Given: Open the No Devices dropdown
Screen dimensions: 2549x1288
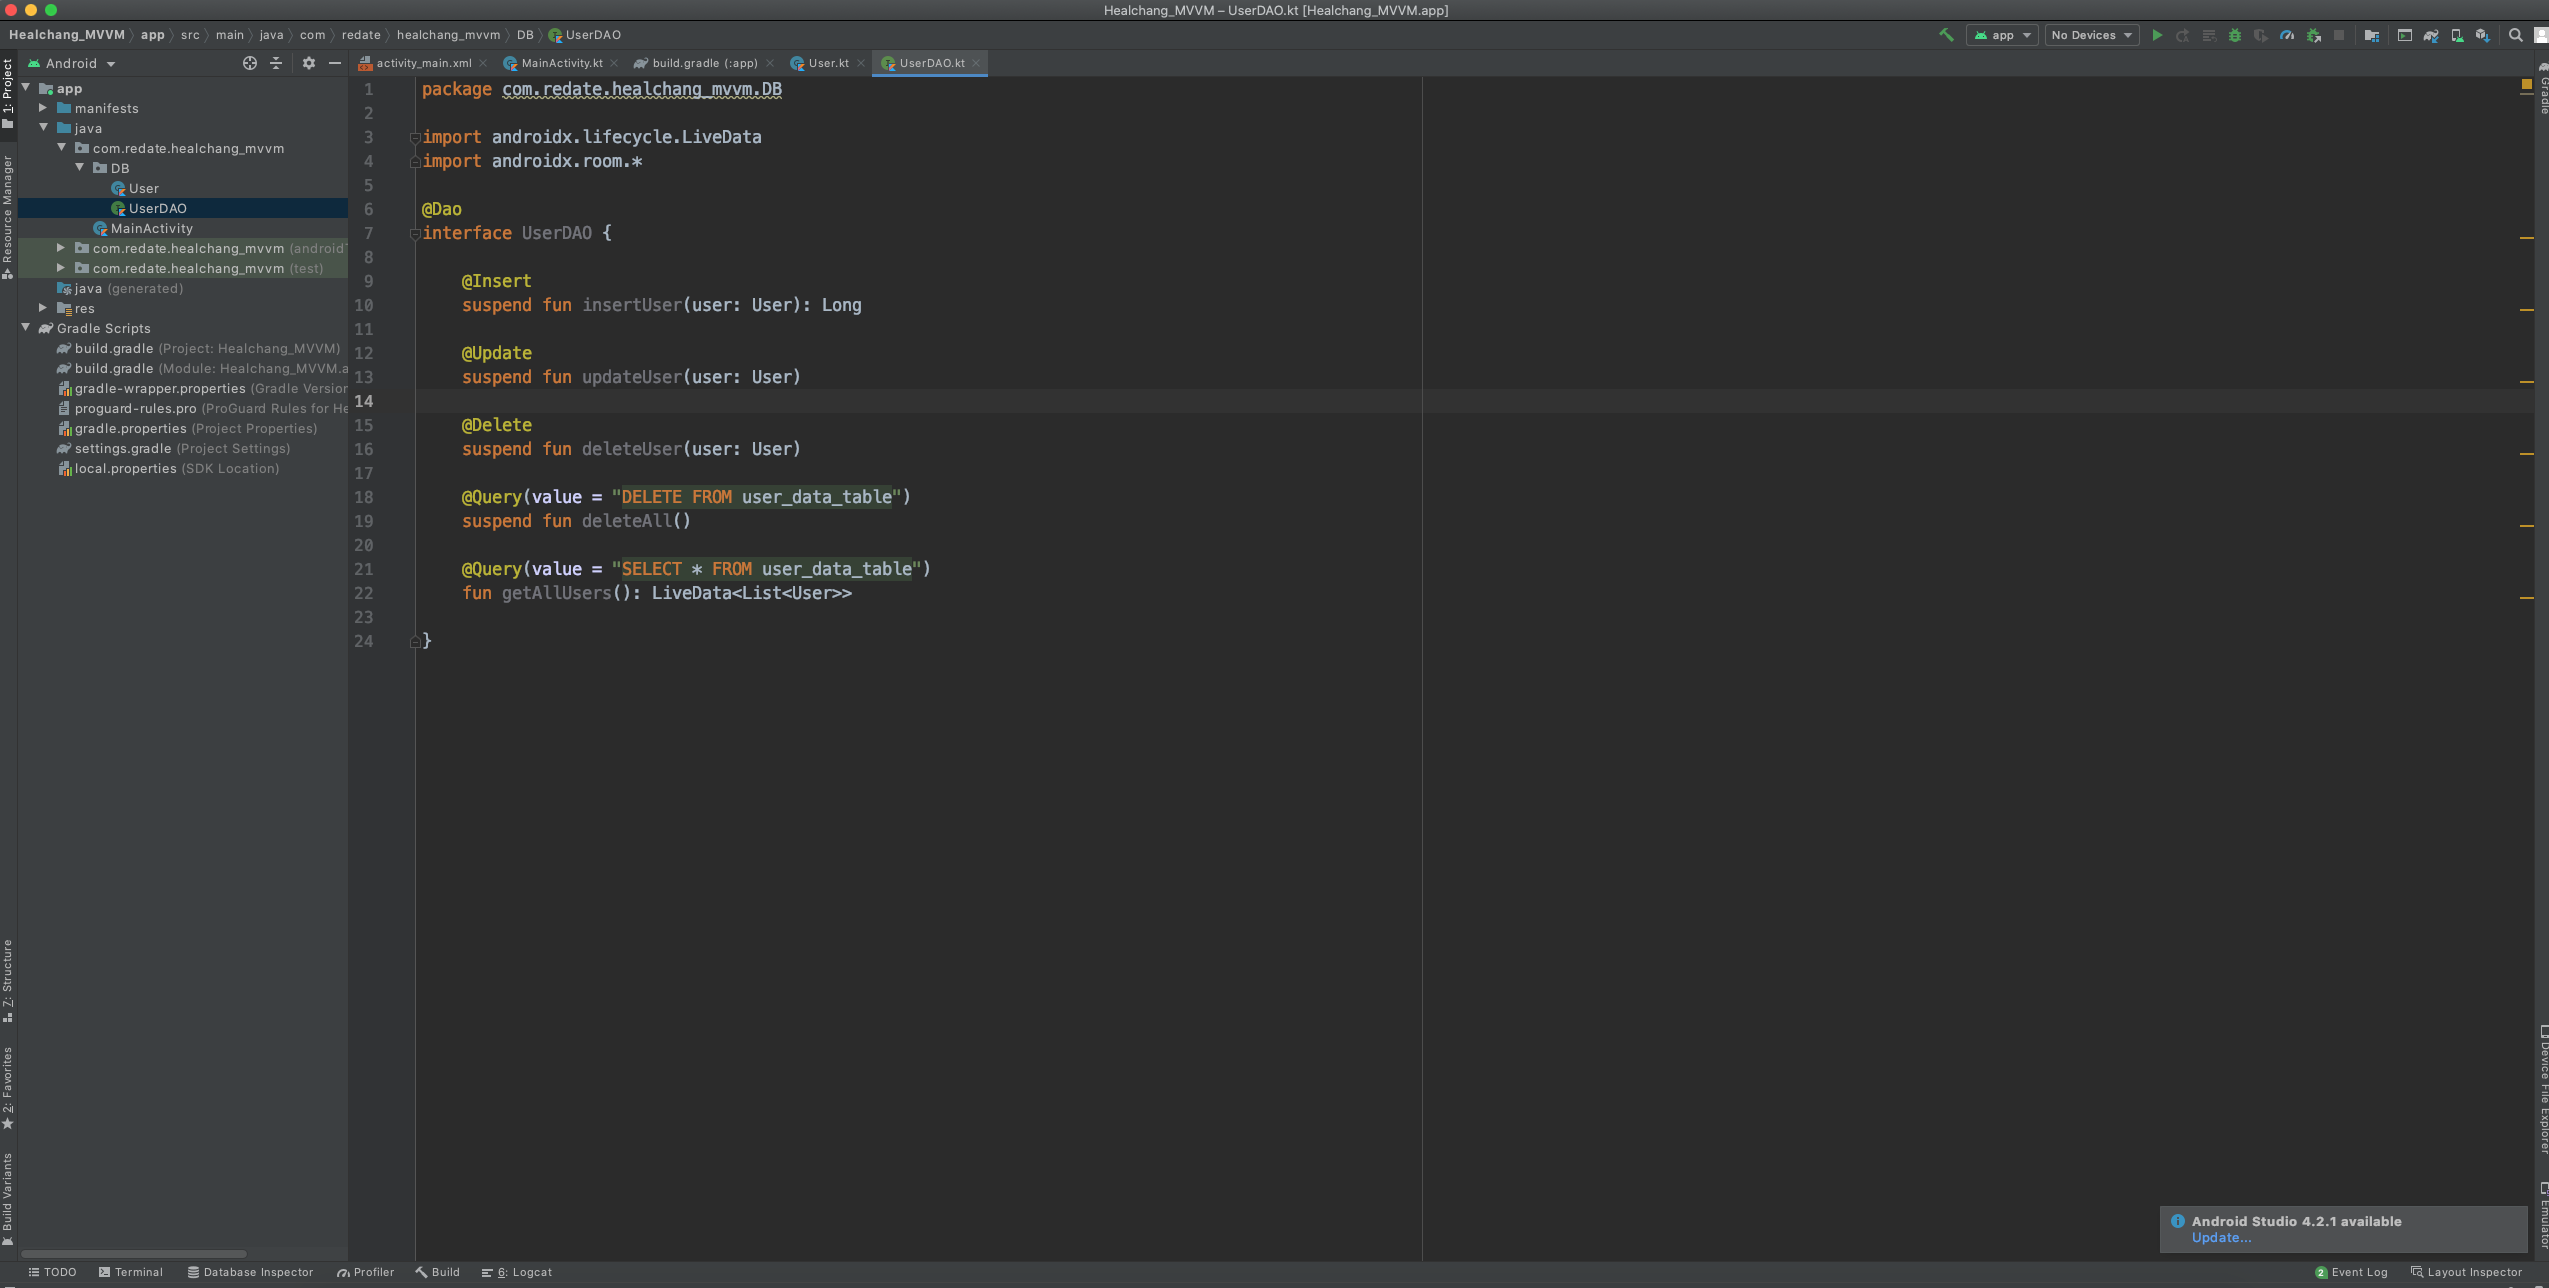Looking at the screenshot, I should (x=2091, y=35).
